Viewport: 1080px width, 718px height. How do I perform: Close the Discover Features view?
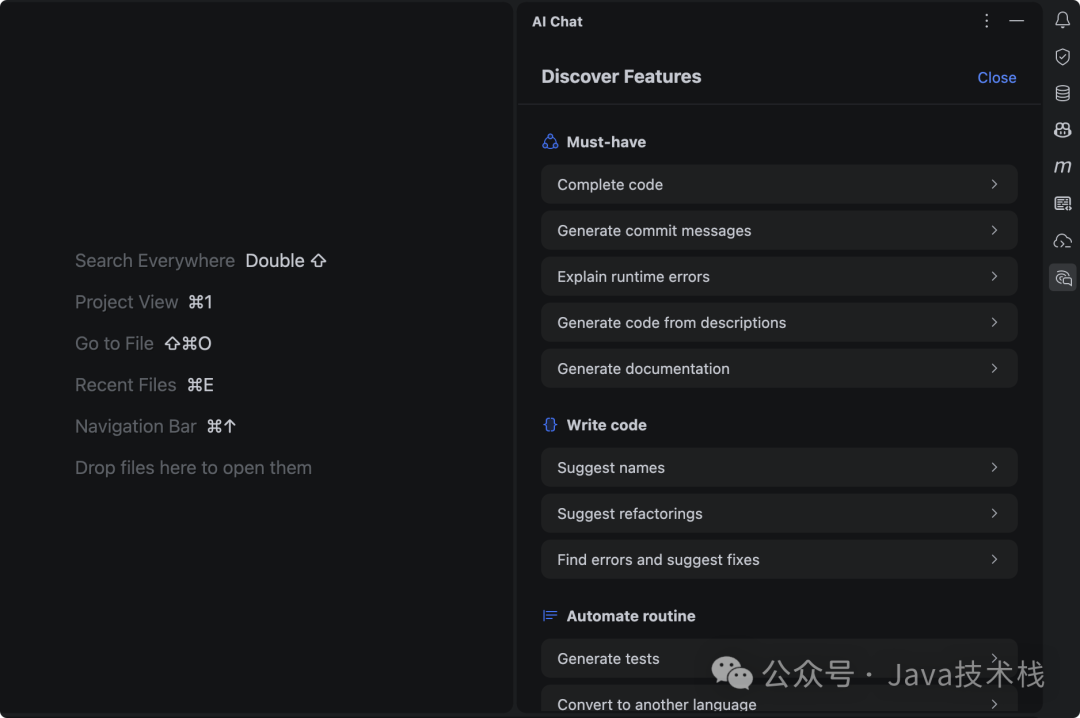(x=996, y=78)
